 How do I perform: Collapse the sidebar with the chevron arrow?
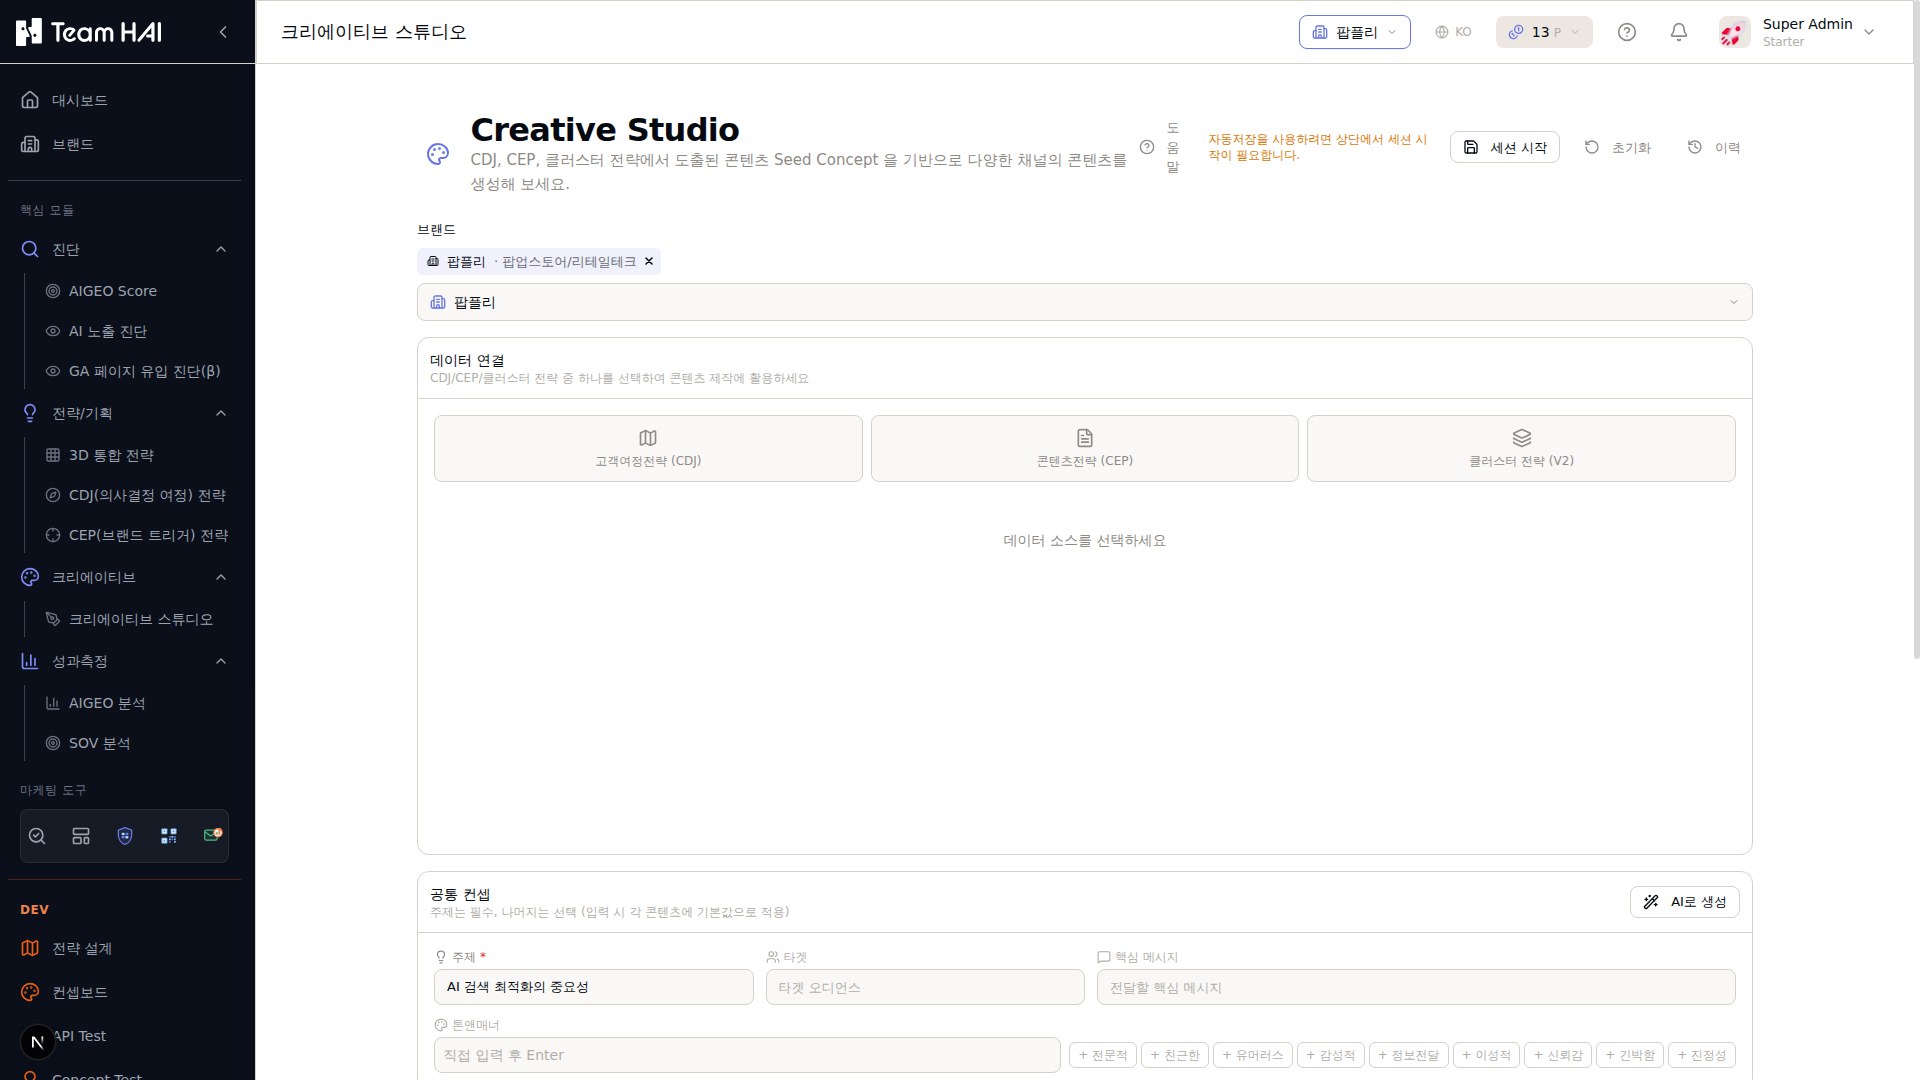[x=223, y=32]
